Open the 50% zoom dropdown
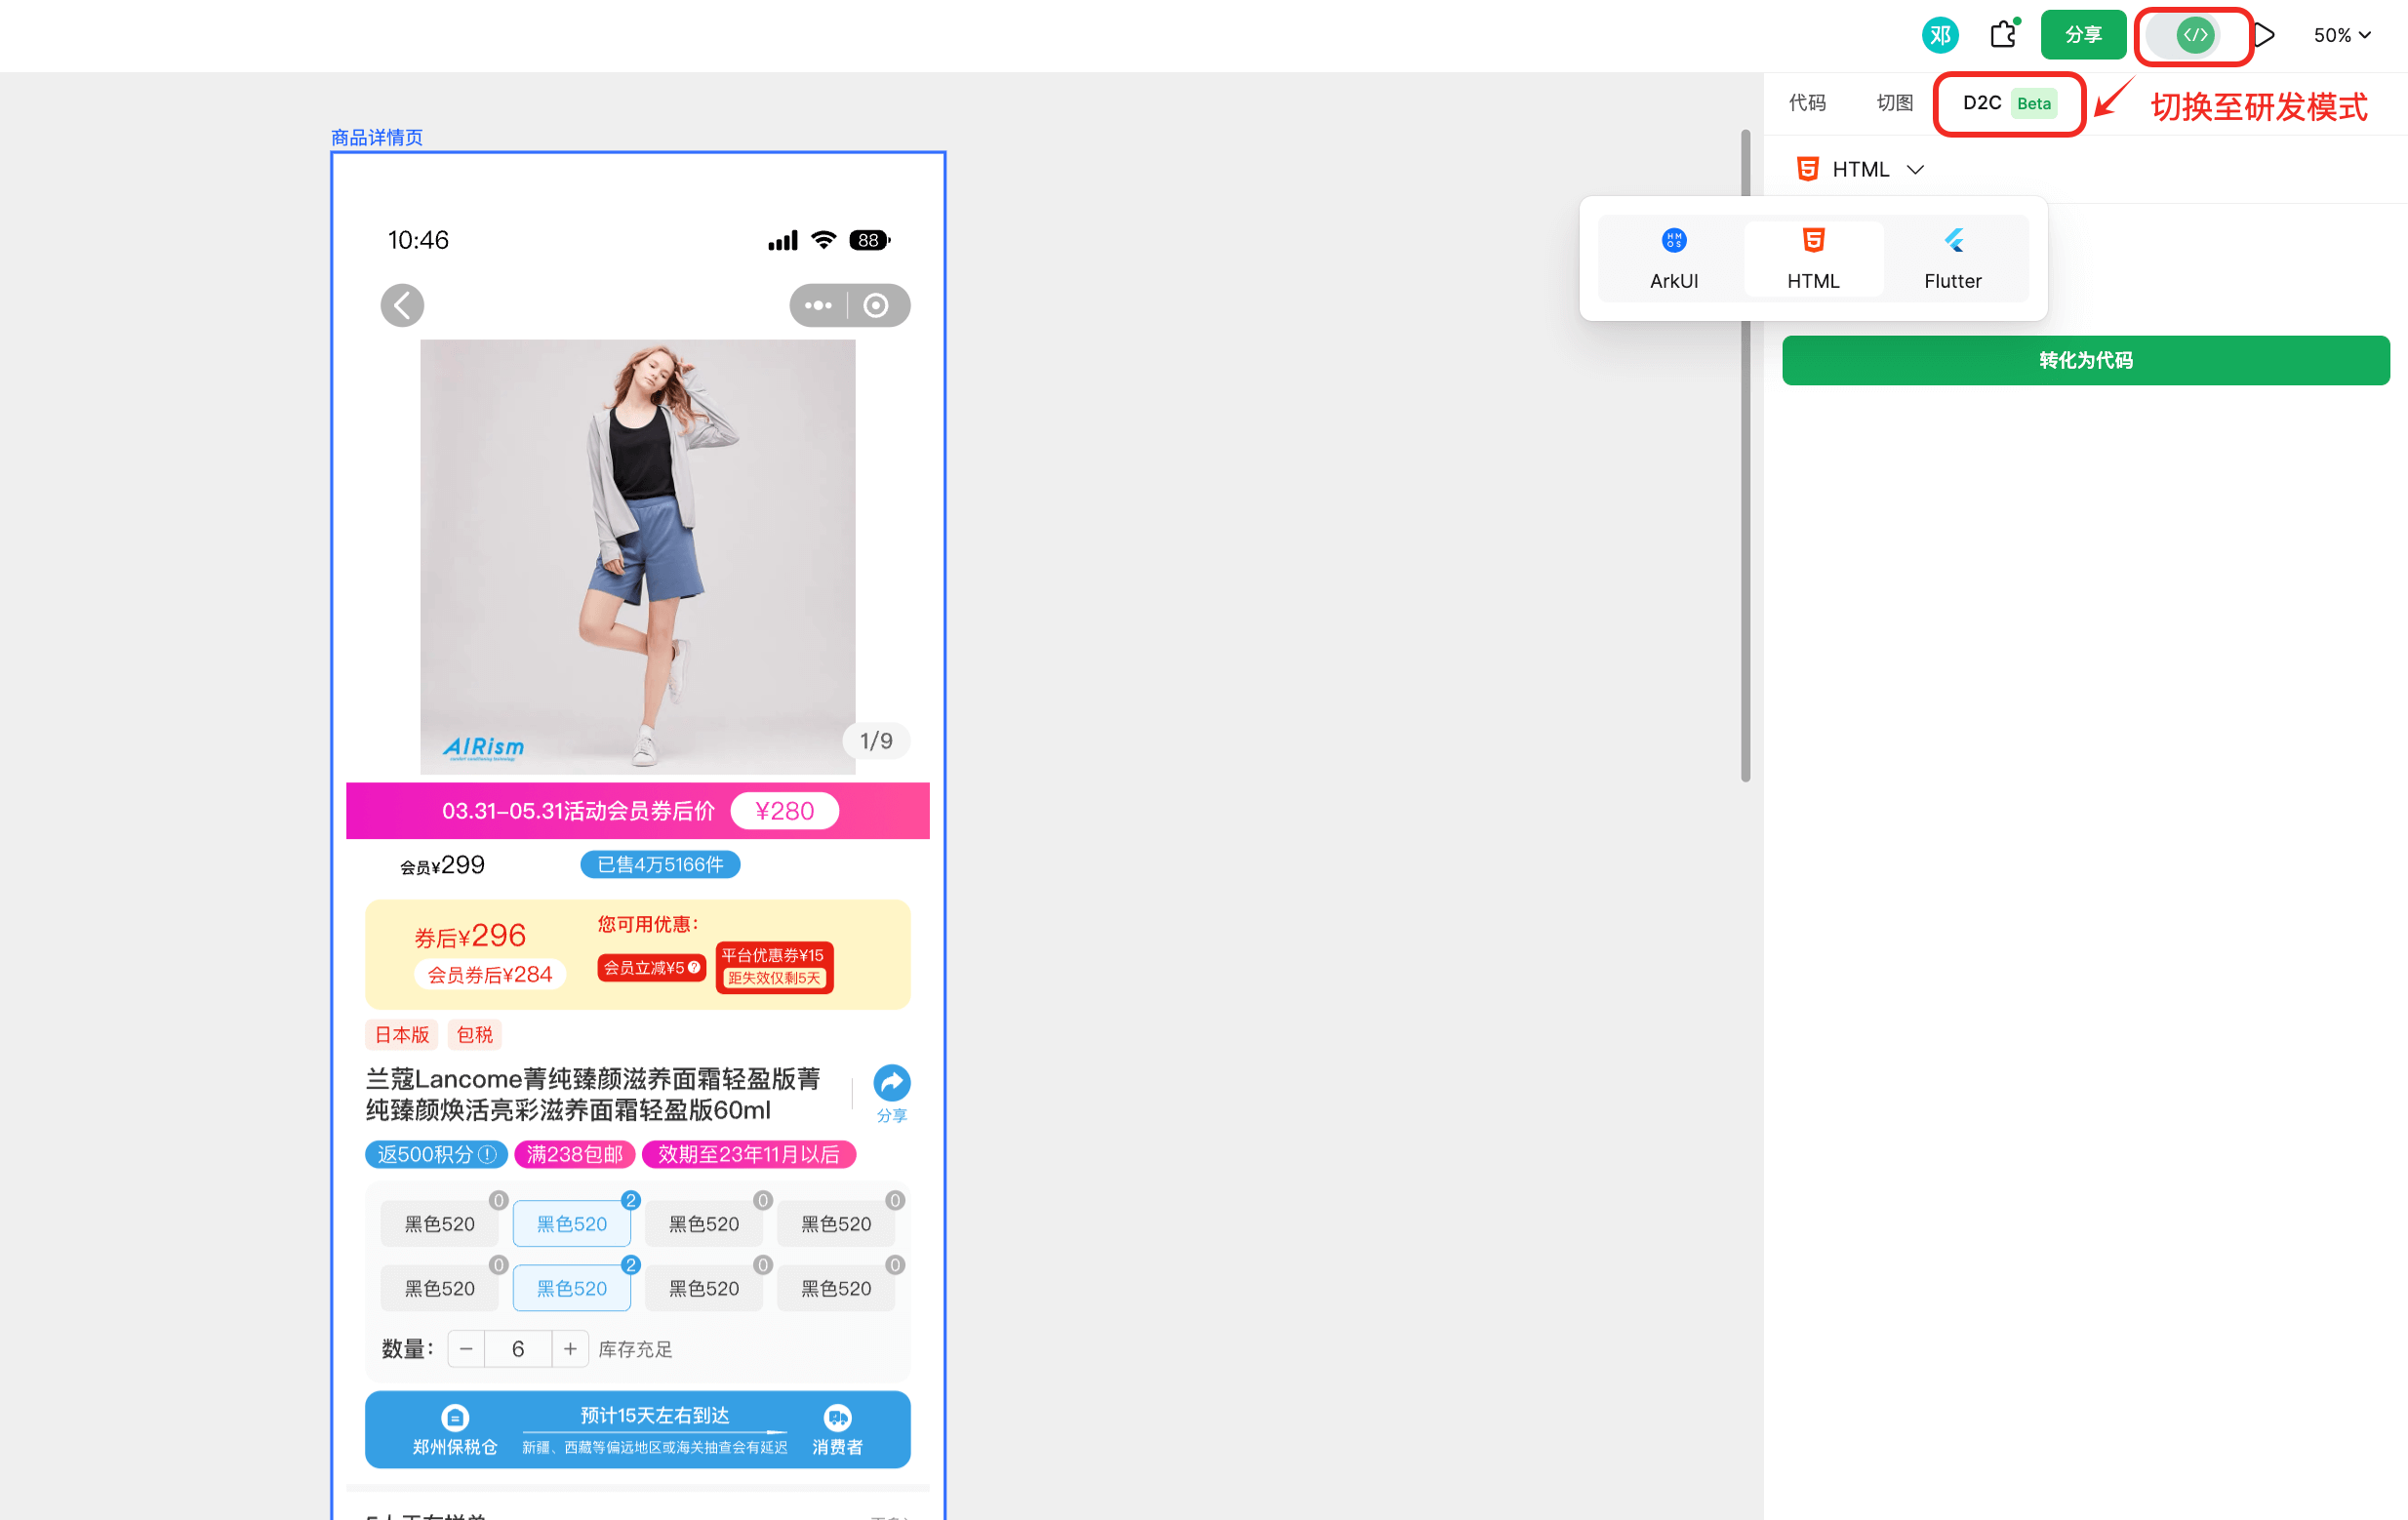The image size is (2408, 1520). [2341, 36]
